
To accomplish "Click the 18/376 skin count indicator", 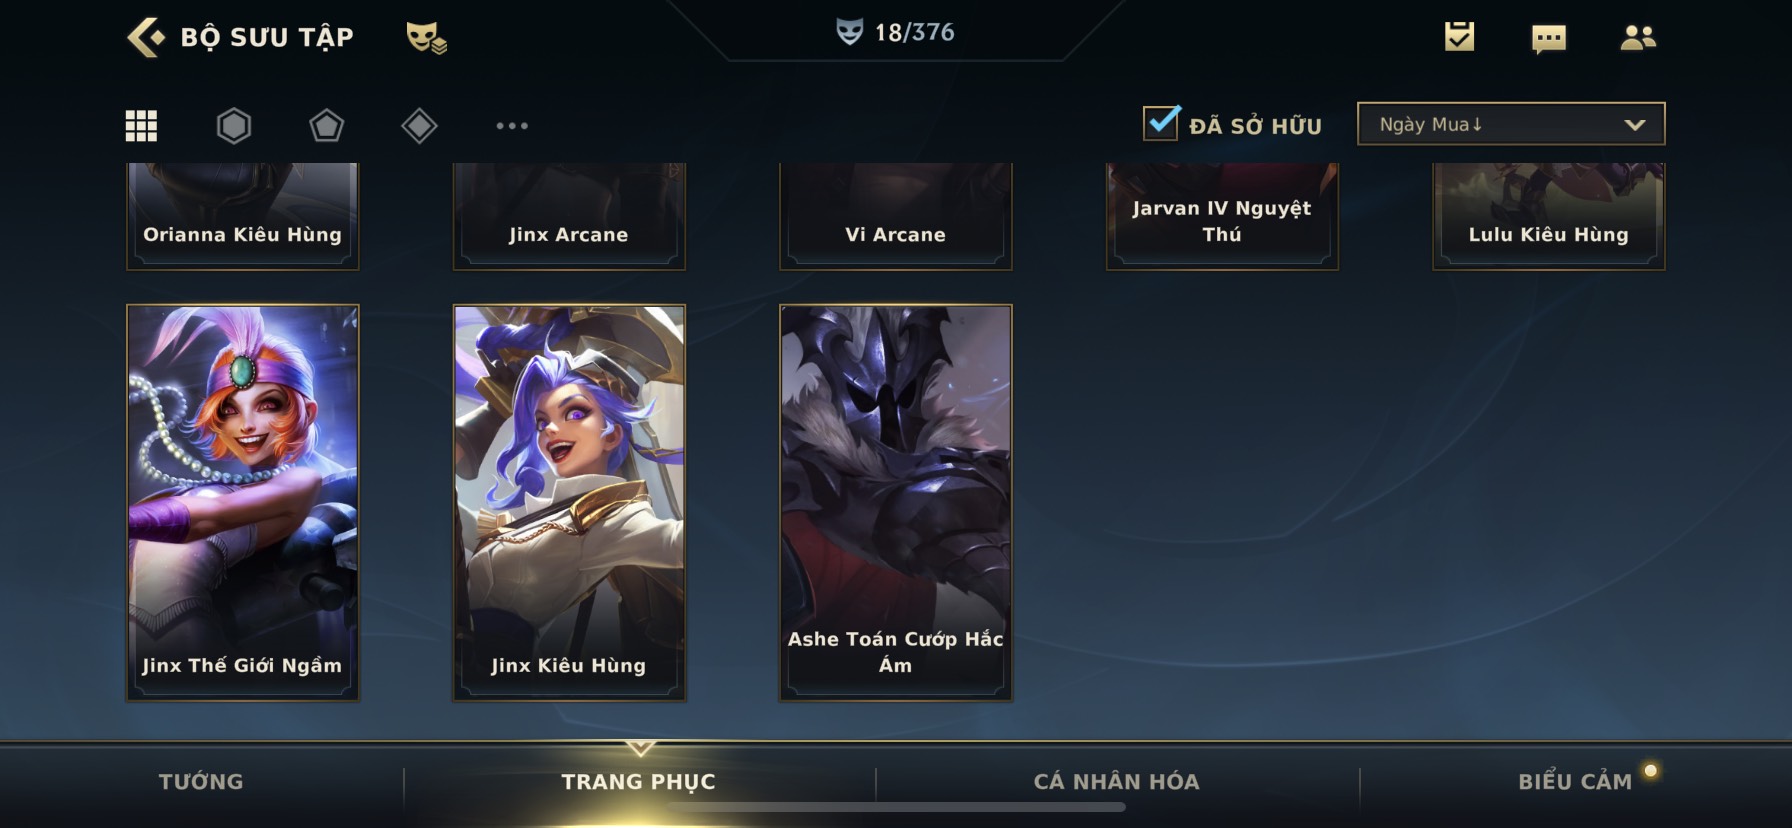I will (896, 33).
